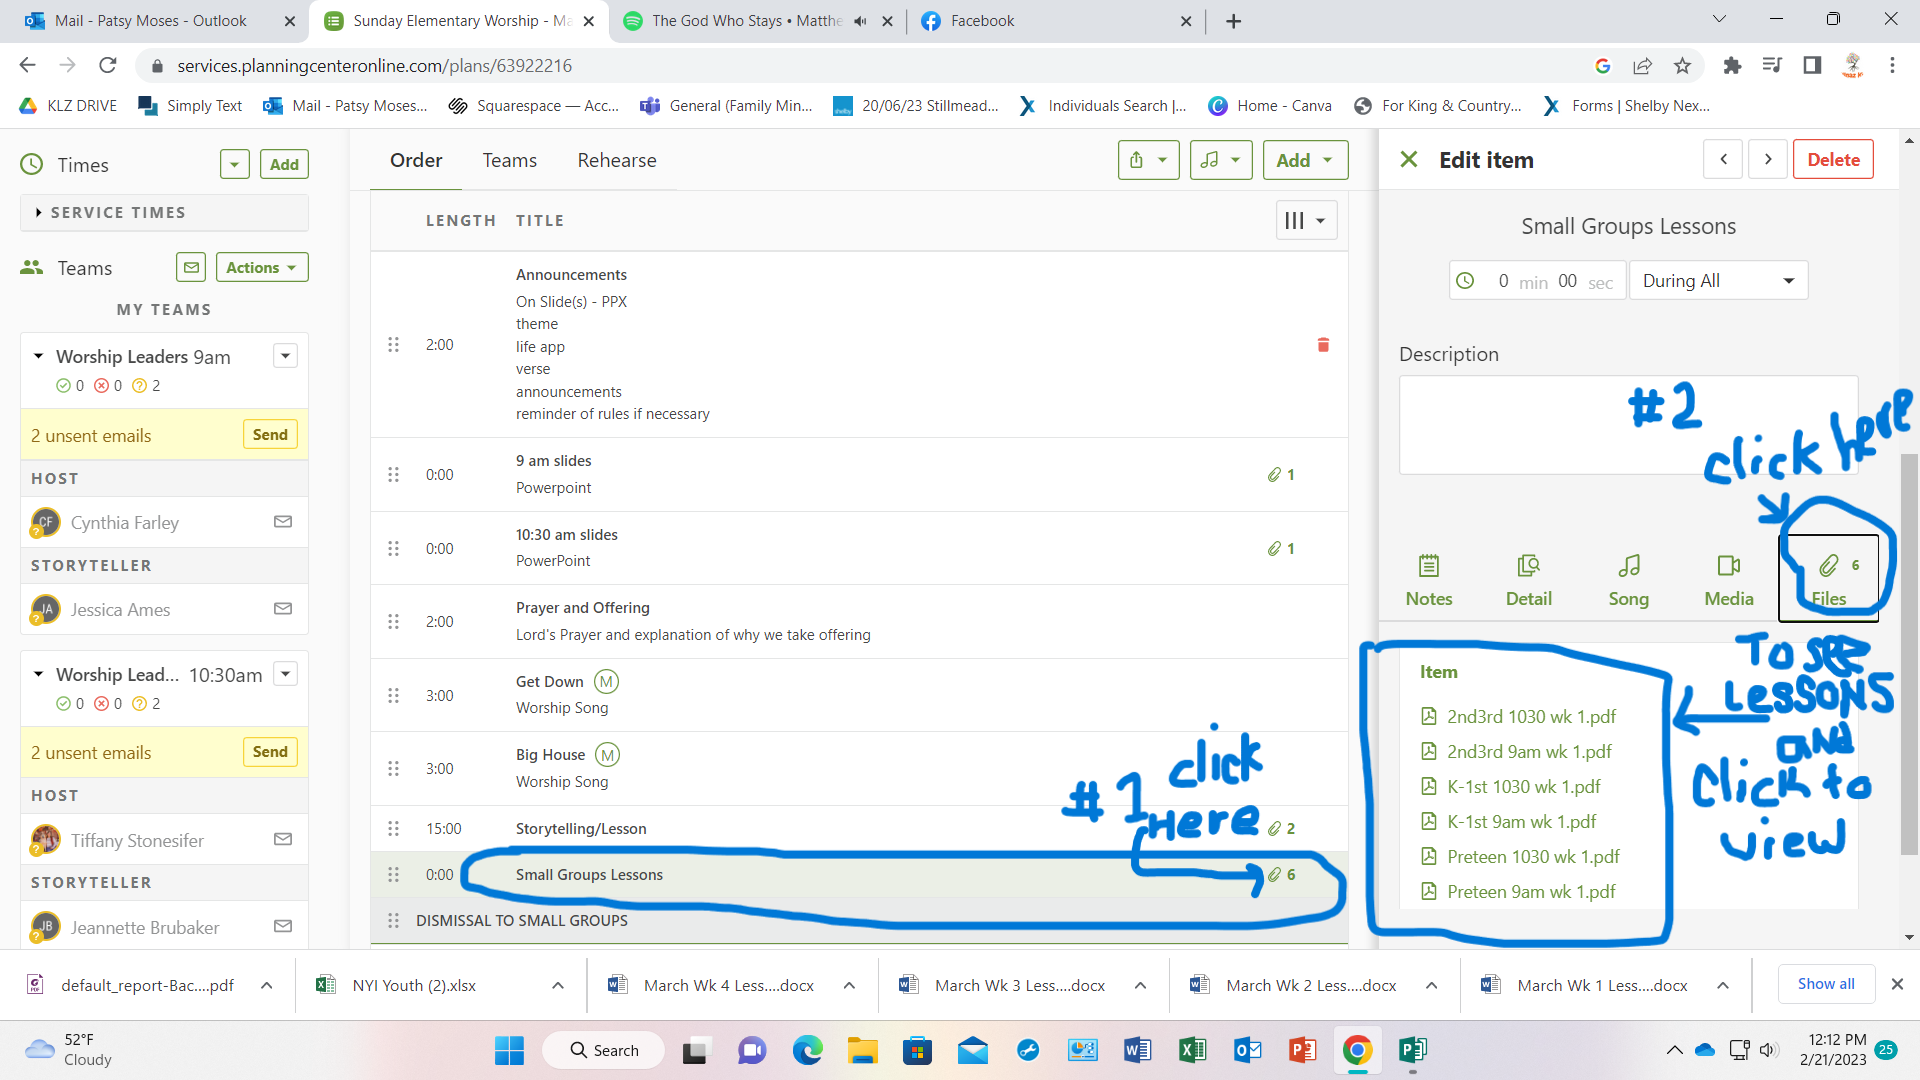
Task: Open the Teams Actions dropdown
Action: point(261,267)
